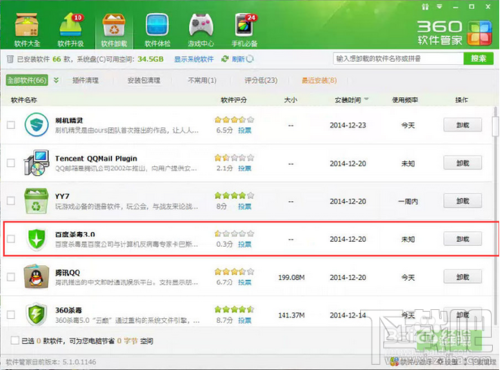500x370 pixels.
Task: Click the 199.08M size of 腾讯QQ
Action: (x=291, y=277)
